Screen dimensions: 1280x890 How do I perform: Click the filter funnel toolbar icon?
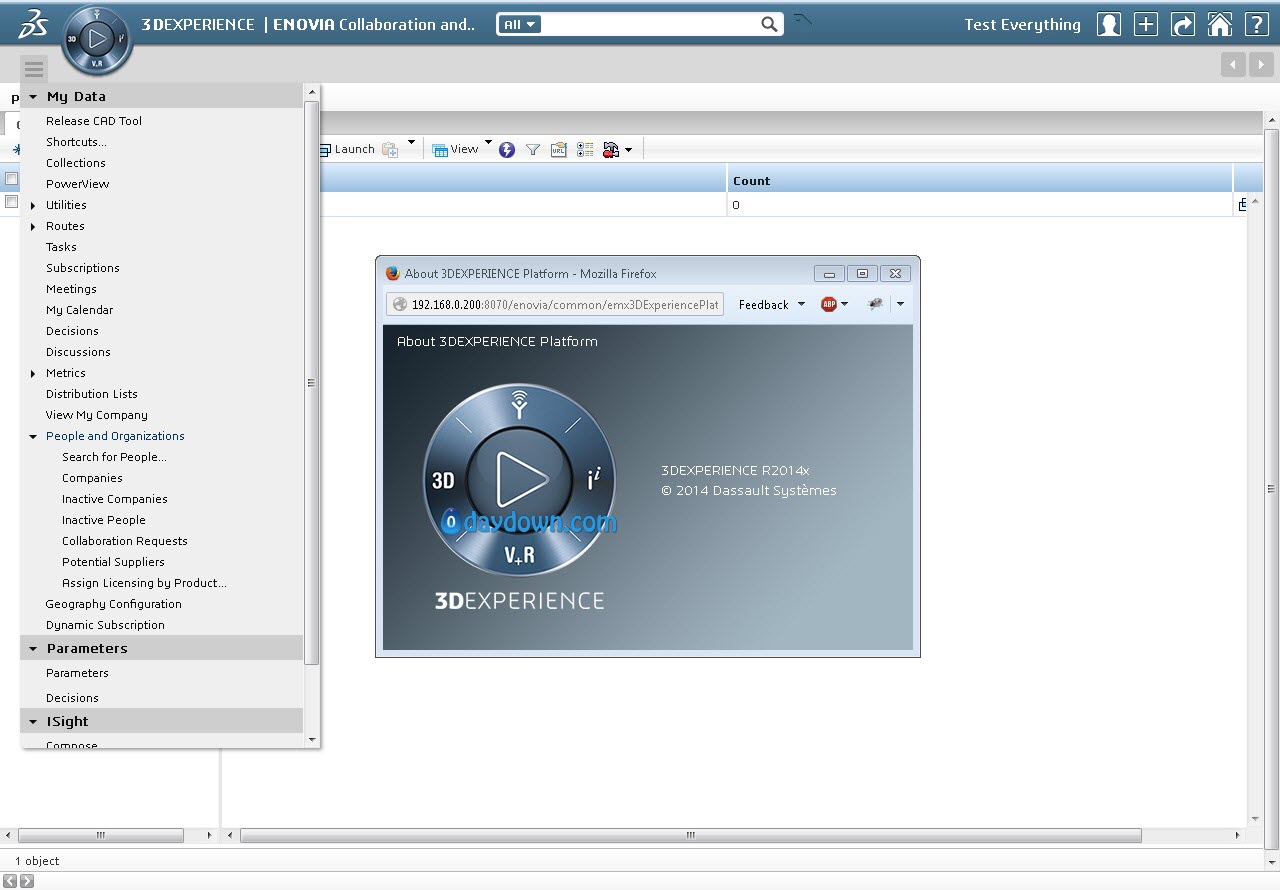[x=533, y=150]
